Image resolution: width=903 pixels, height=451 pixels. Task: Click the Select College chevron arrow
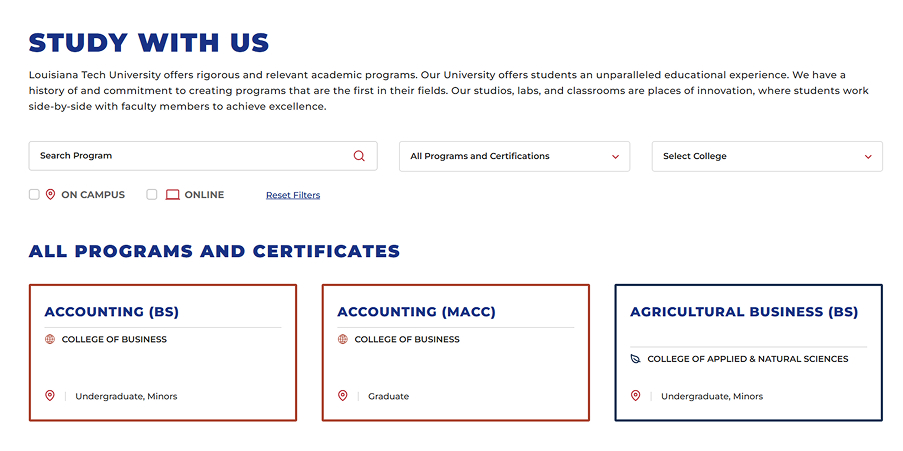867,157
